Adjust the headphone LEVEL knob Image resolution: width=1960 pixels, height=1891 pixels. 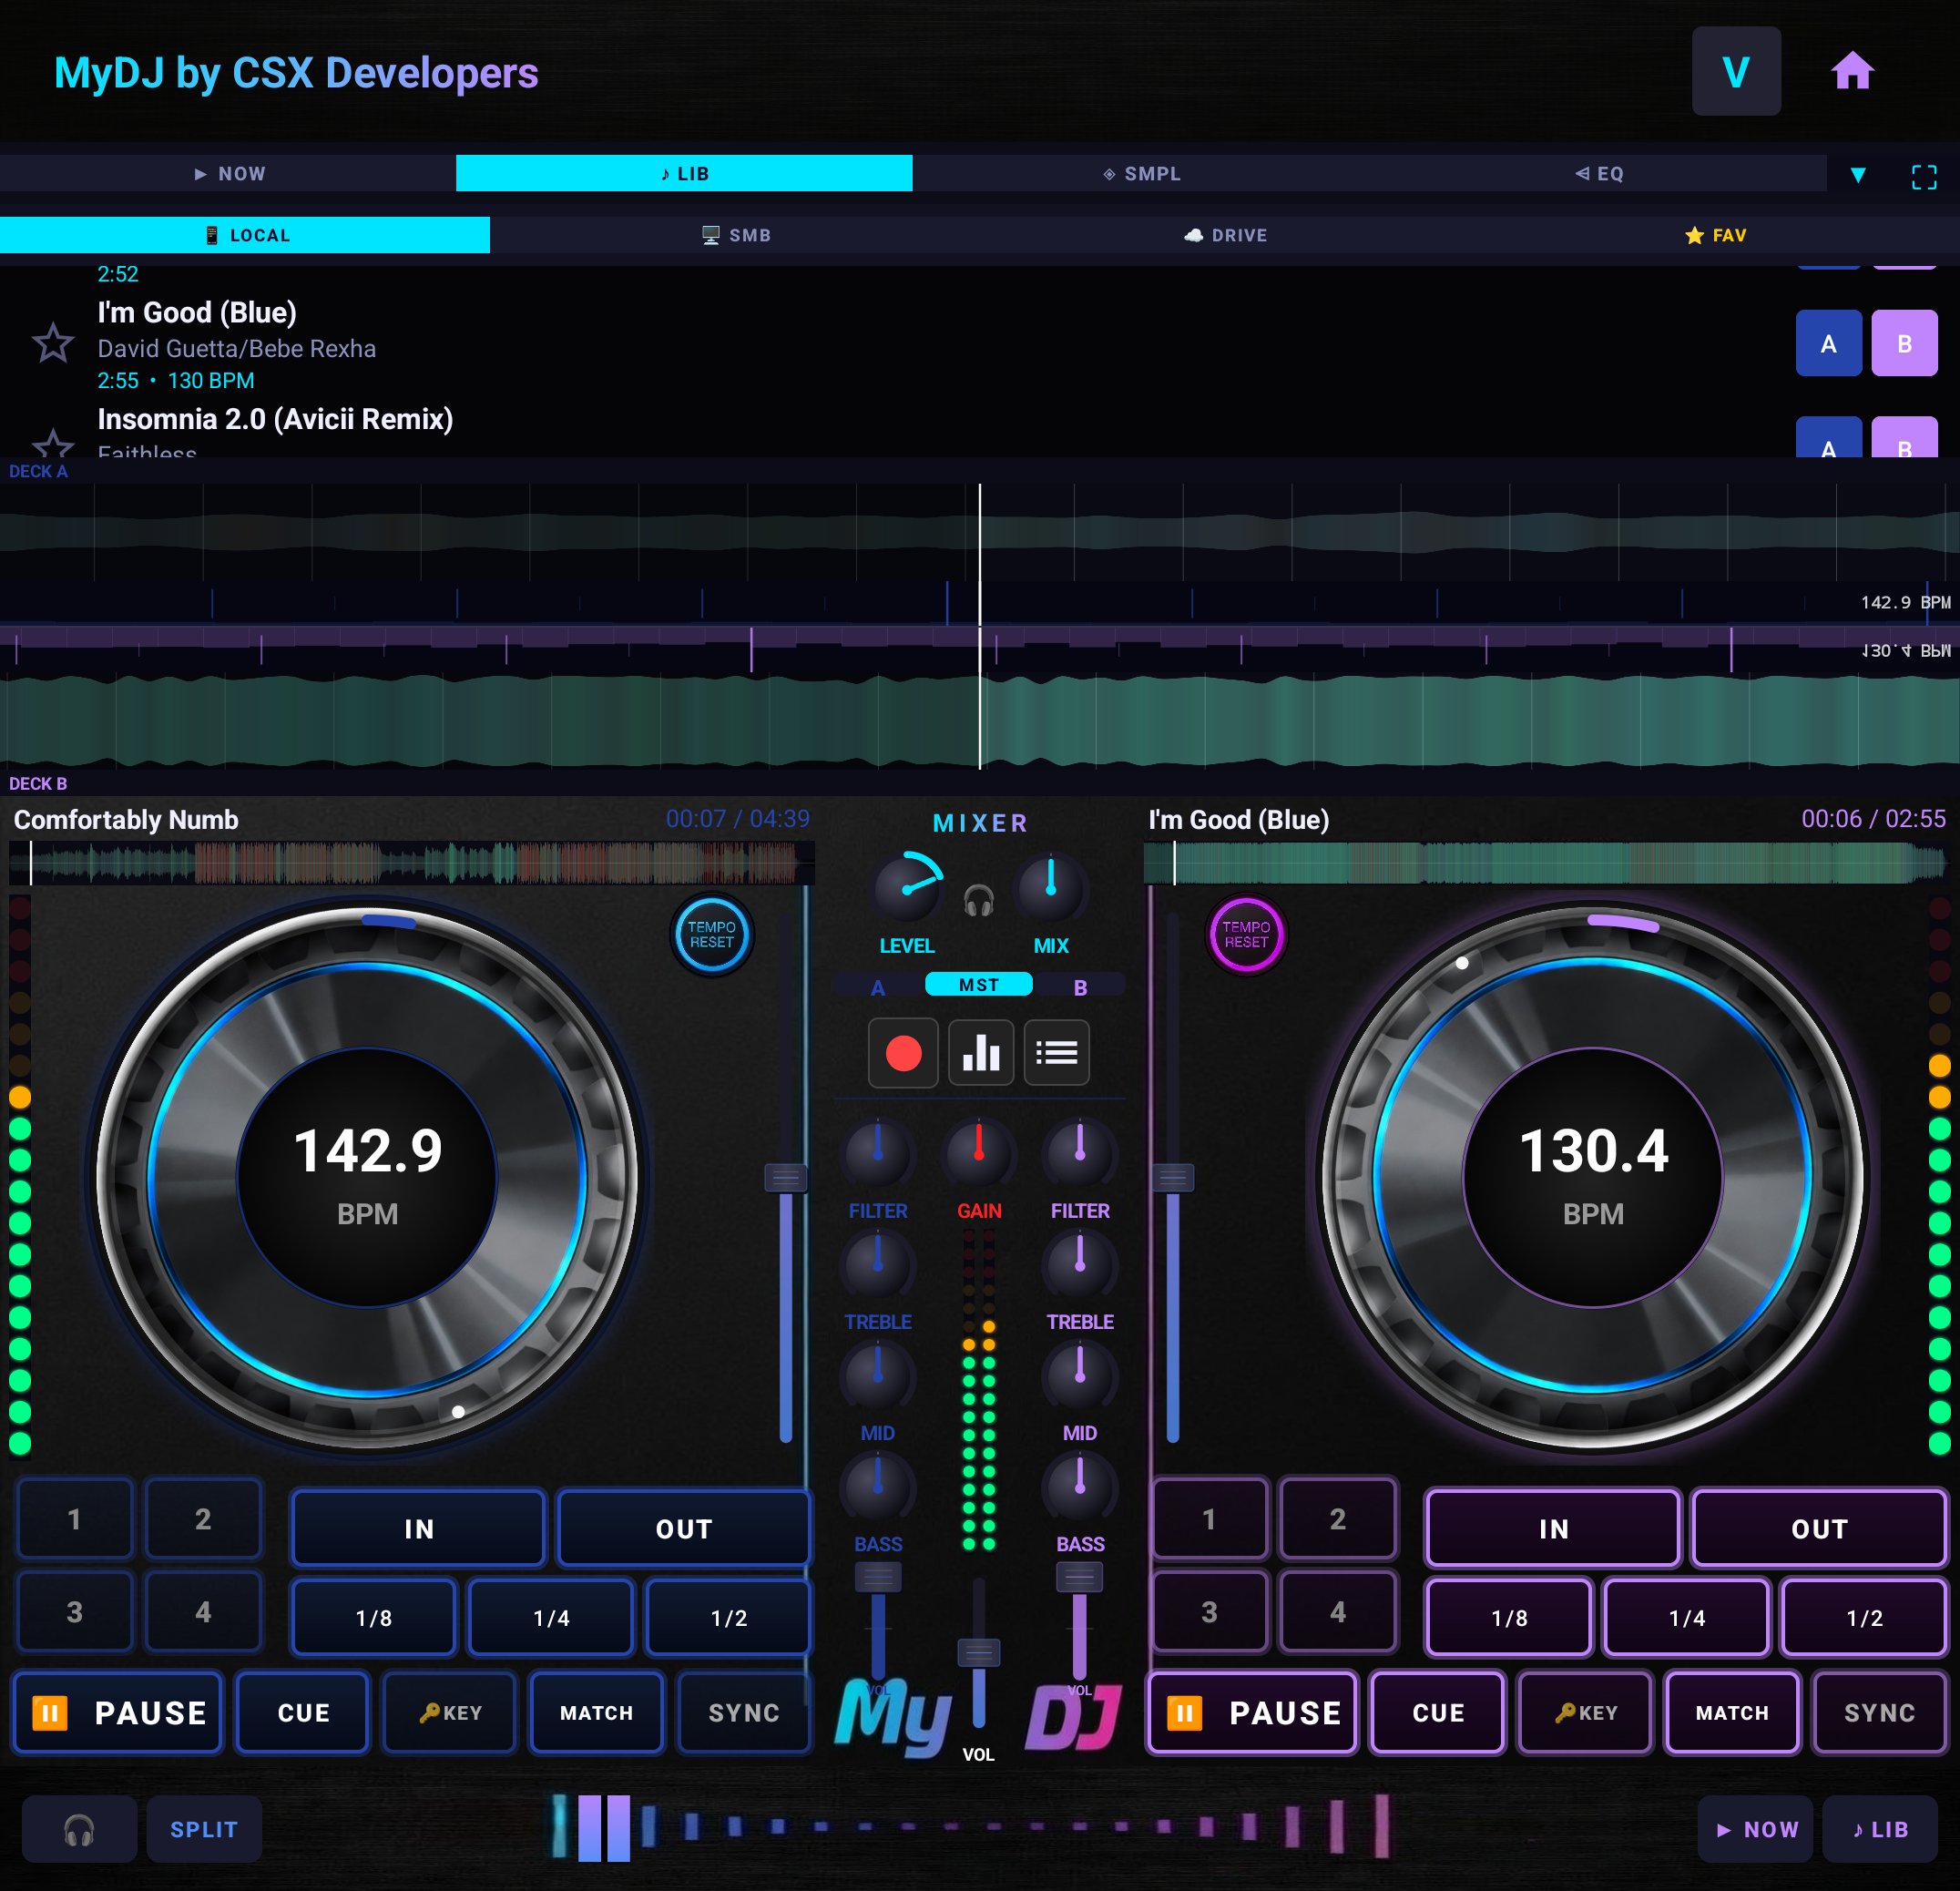(907, 888)
